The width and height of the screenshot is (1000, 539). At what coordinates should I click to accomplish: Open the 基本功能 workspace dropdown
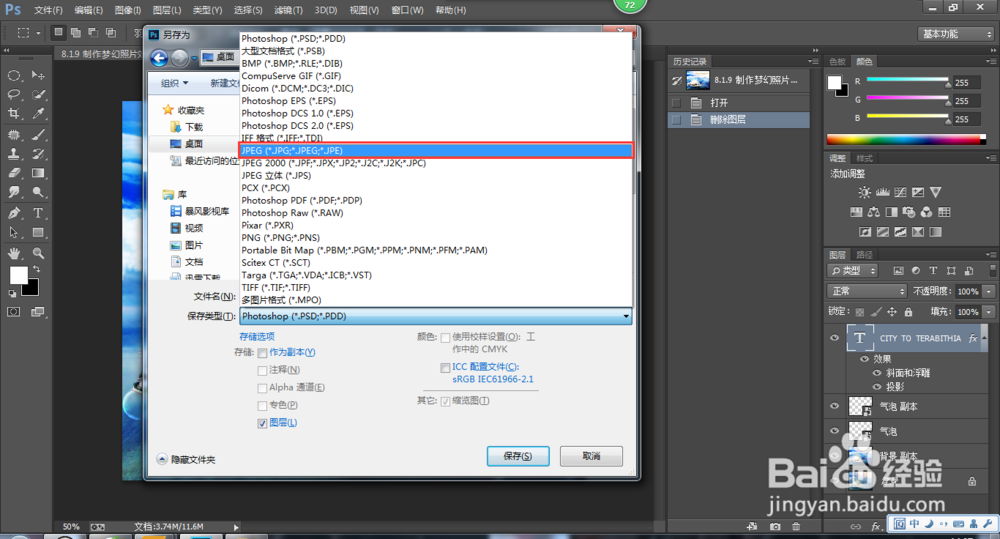pos(957,34)
